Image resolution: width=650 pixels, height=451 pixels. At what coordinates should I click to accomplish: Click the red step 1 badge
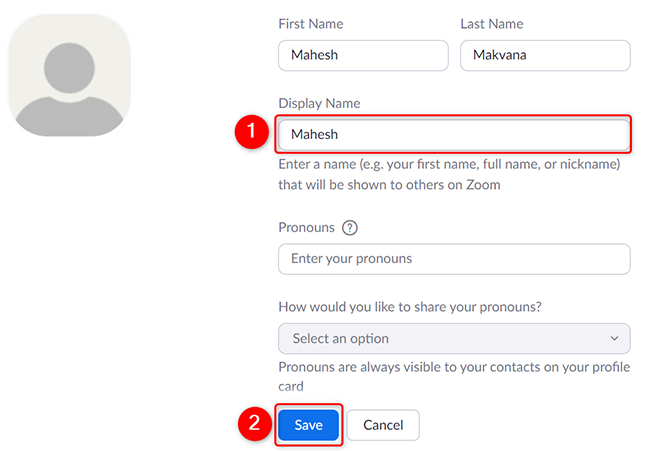click(x=252, y=133)
